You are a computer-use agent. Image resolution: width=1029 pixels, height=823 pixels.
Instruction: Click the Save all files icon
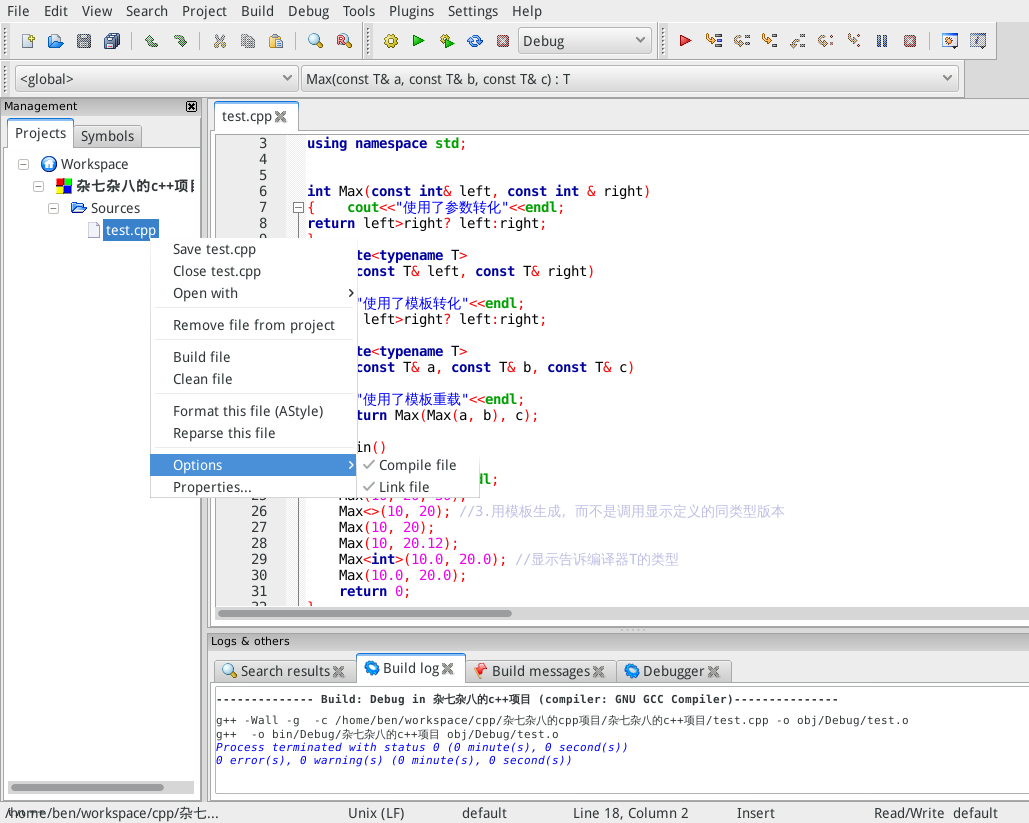112,41
